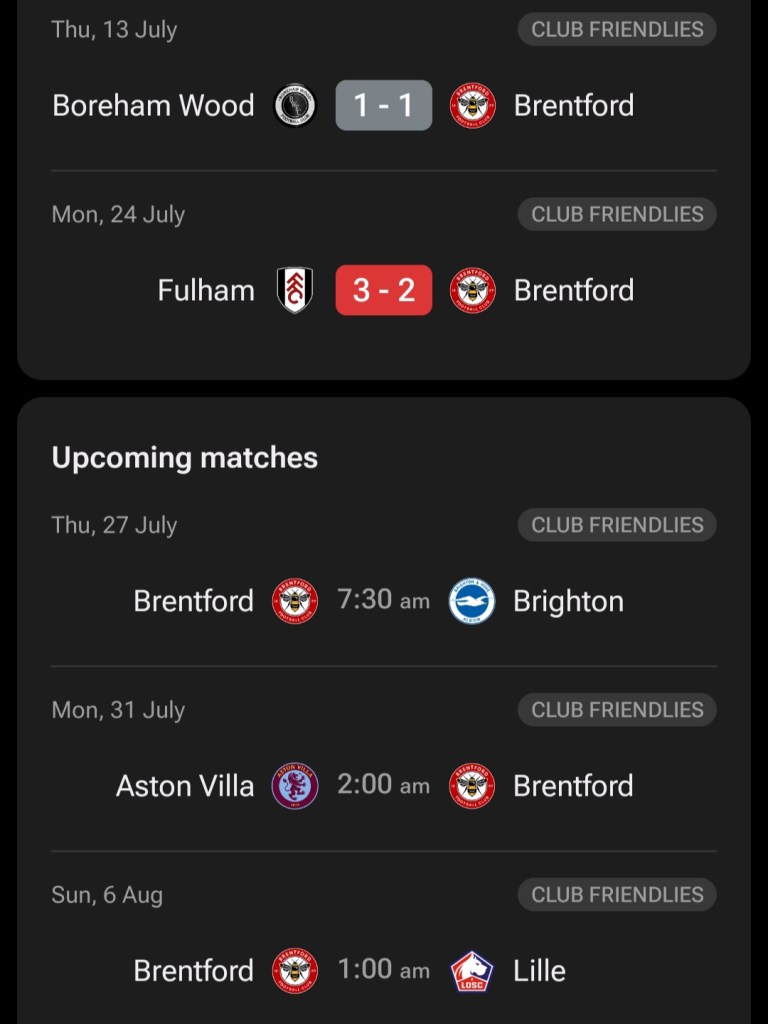The width and height of the screenshot is (768, 1024).
Task: Tap the Aston Villa club crest
Action: click(295, 786)
